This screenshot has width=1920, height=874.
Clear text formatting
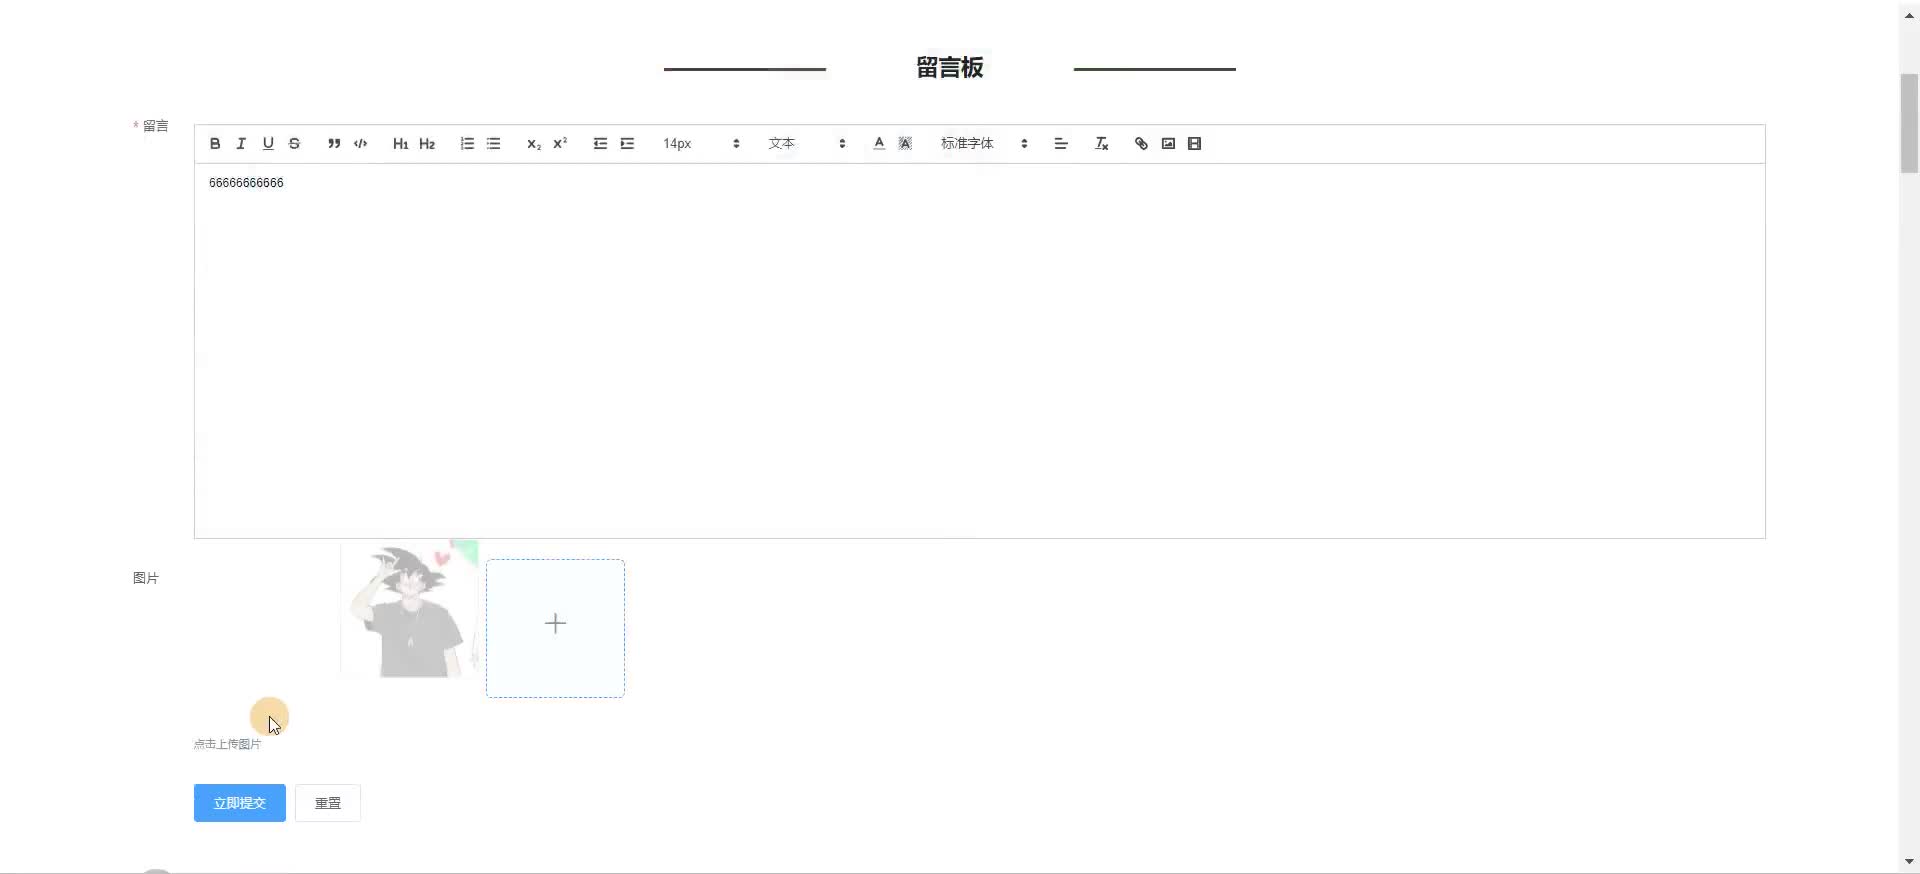click(x=1101, y=144)
